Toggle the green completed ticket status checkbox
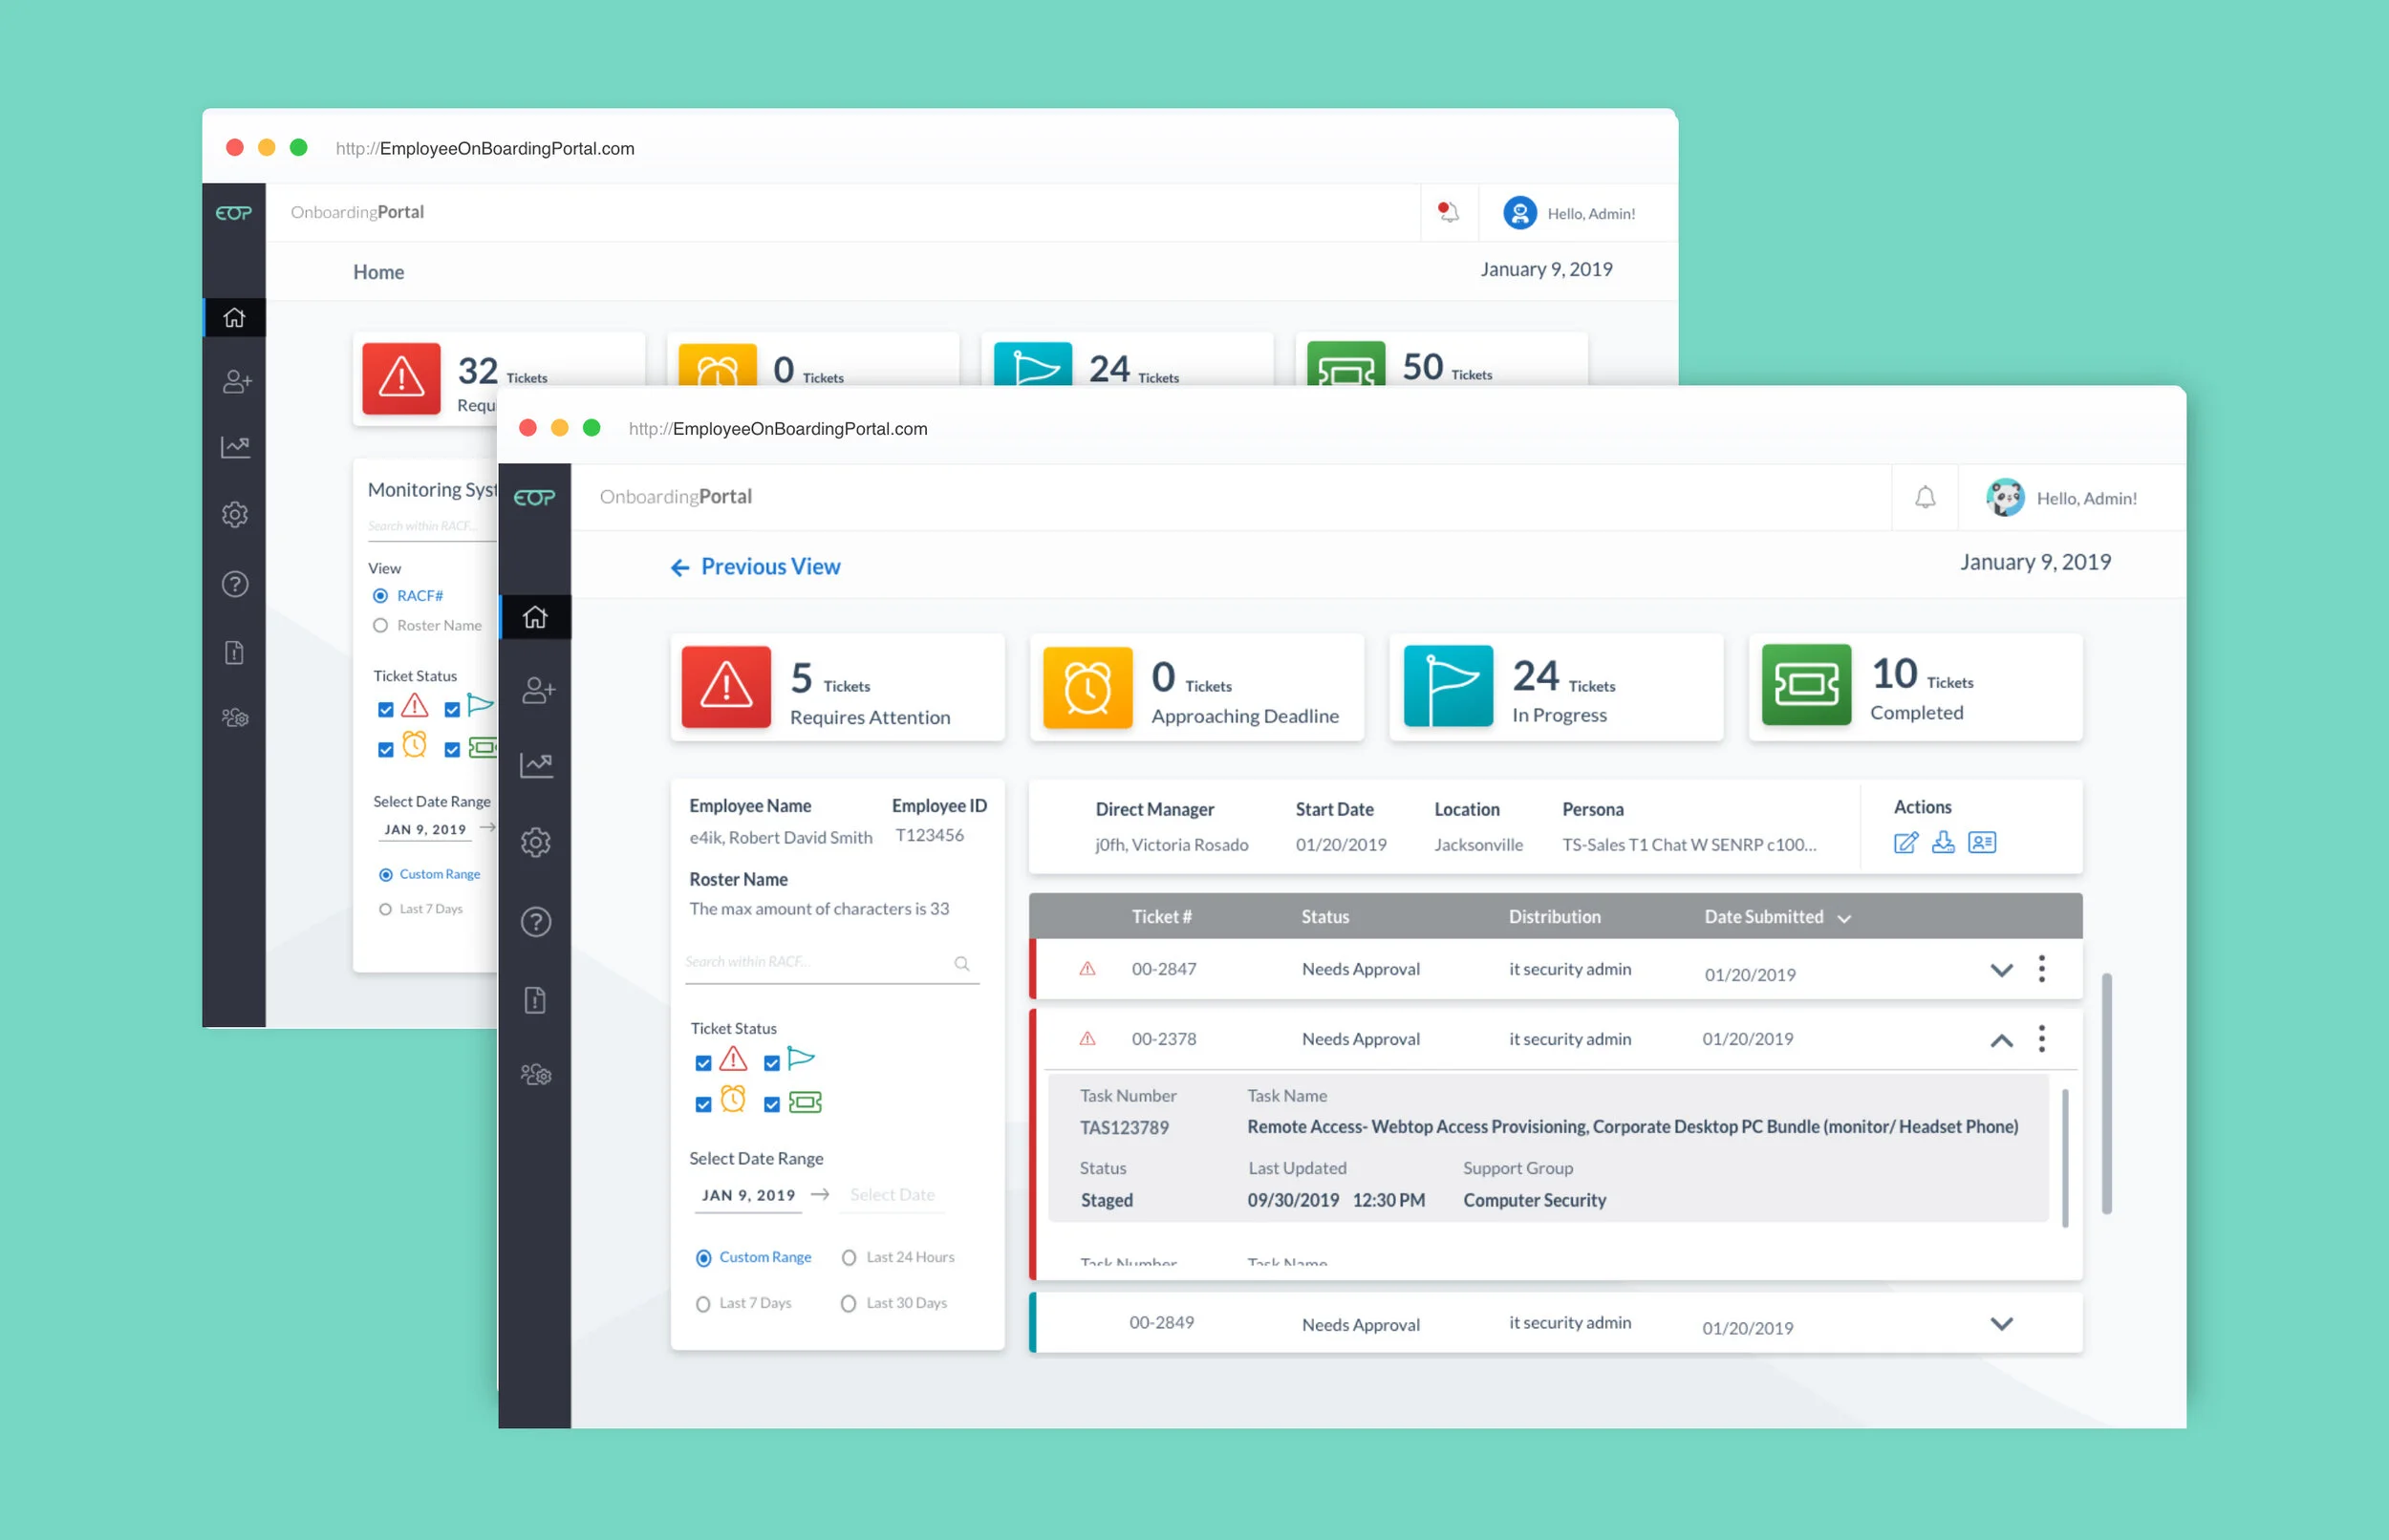The image size is (2389, 1540). point(771,1105)
